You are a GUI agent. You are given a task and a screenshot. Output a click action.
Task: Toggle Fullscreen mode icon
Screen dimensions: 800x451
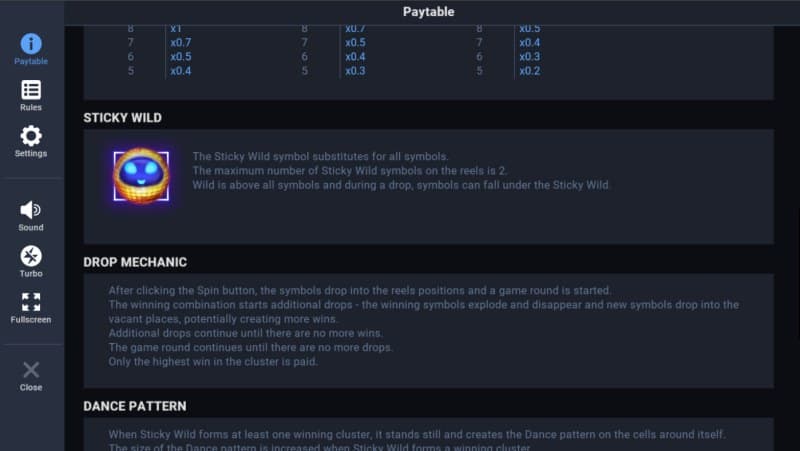31,301
